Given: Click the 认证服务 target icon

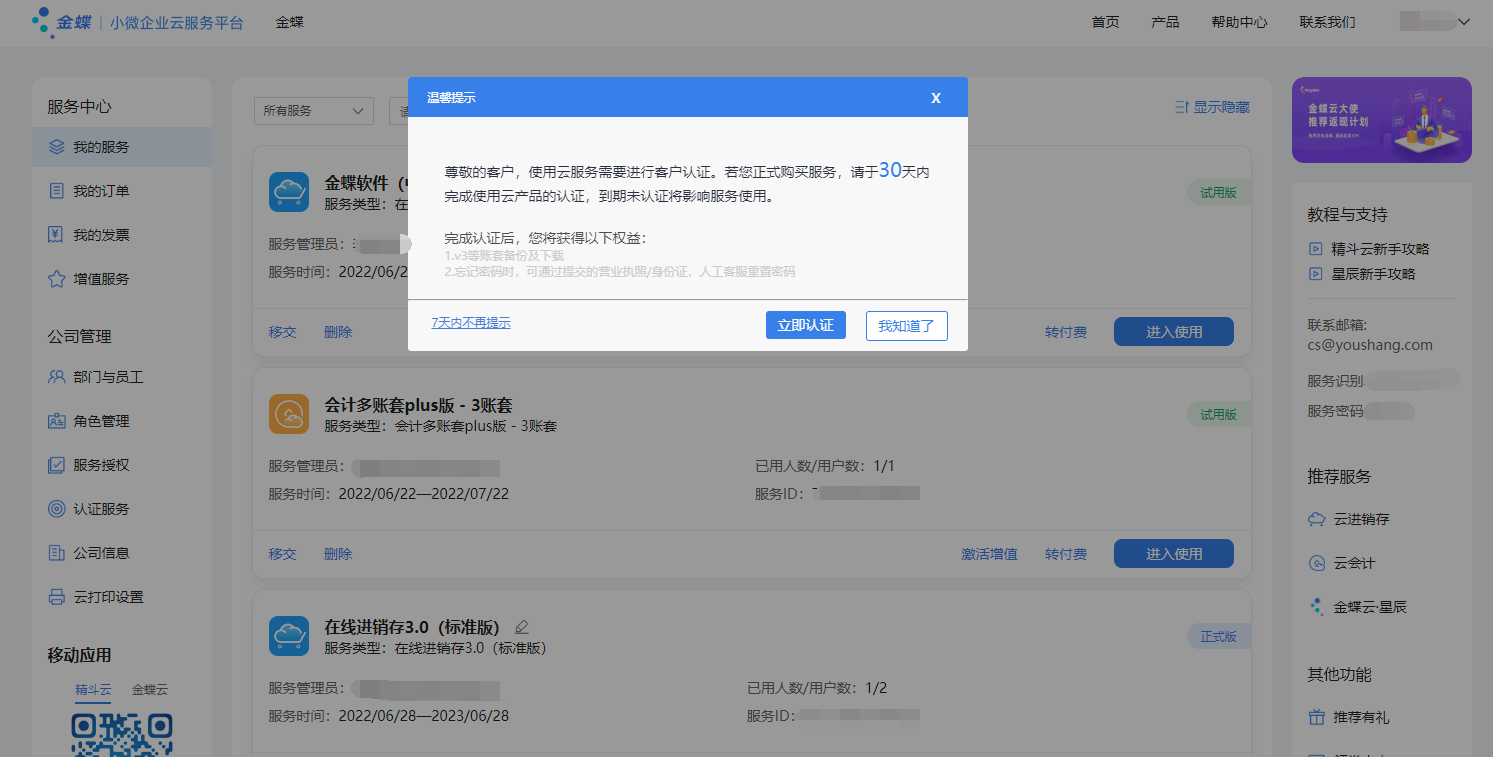Looking at the screenshot, I should click(57, 509).
